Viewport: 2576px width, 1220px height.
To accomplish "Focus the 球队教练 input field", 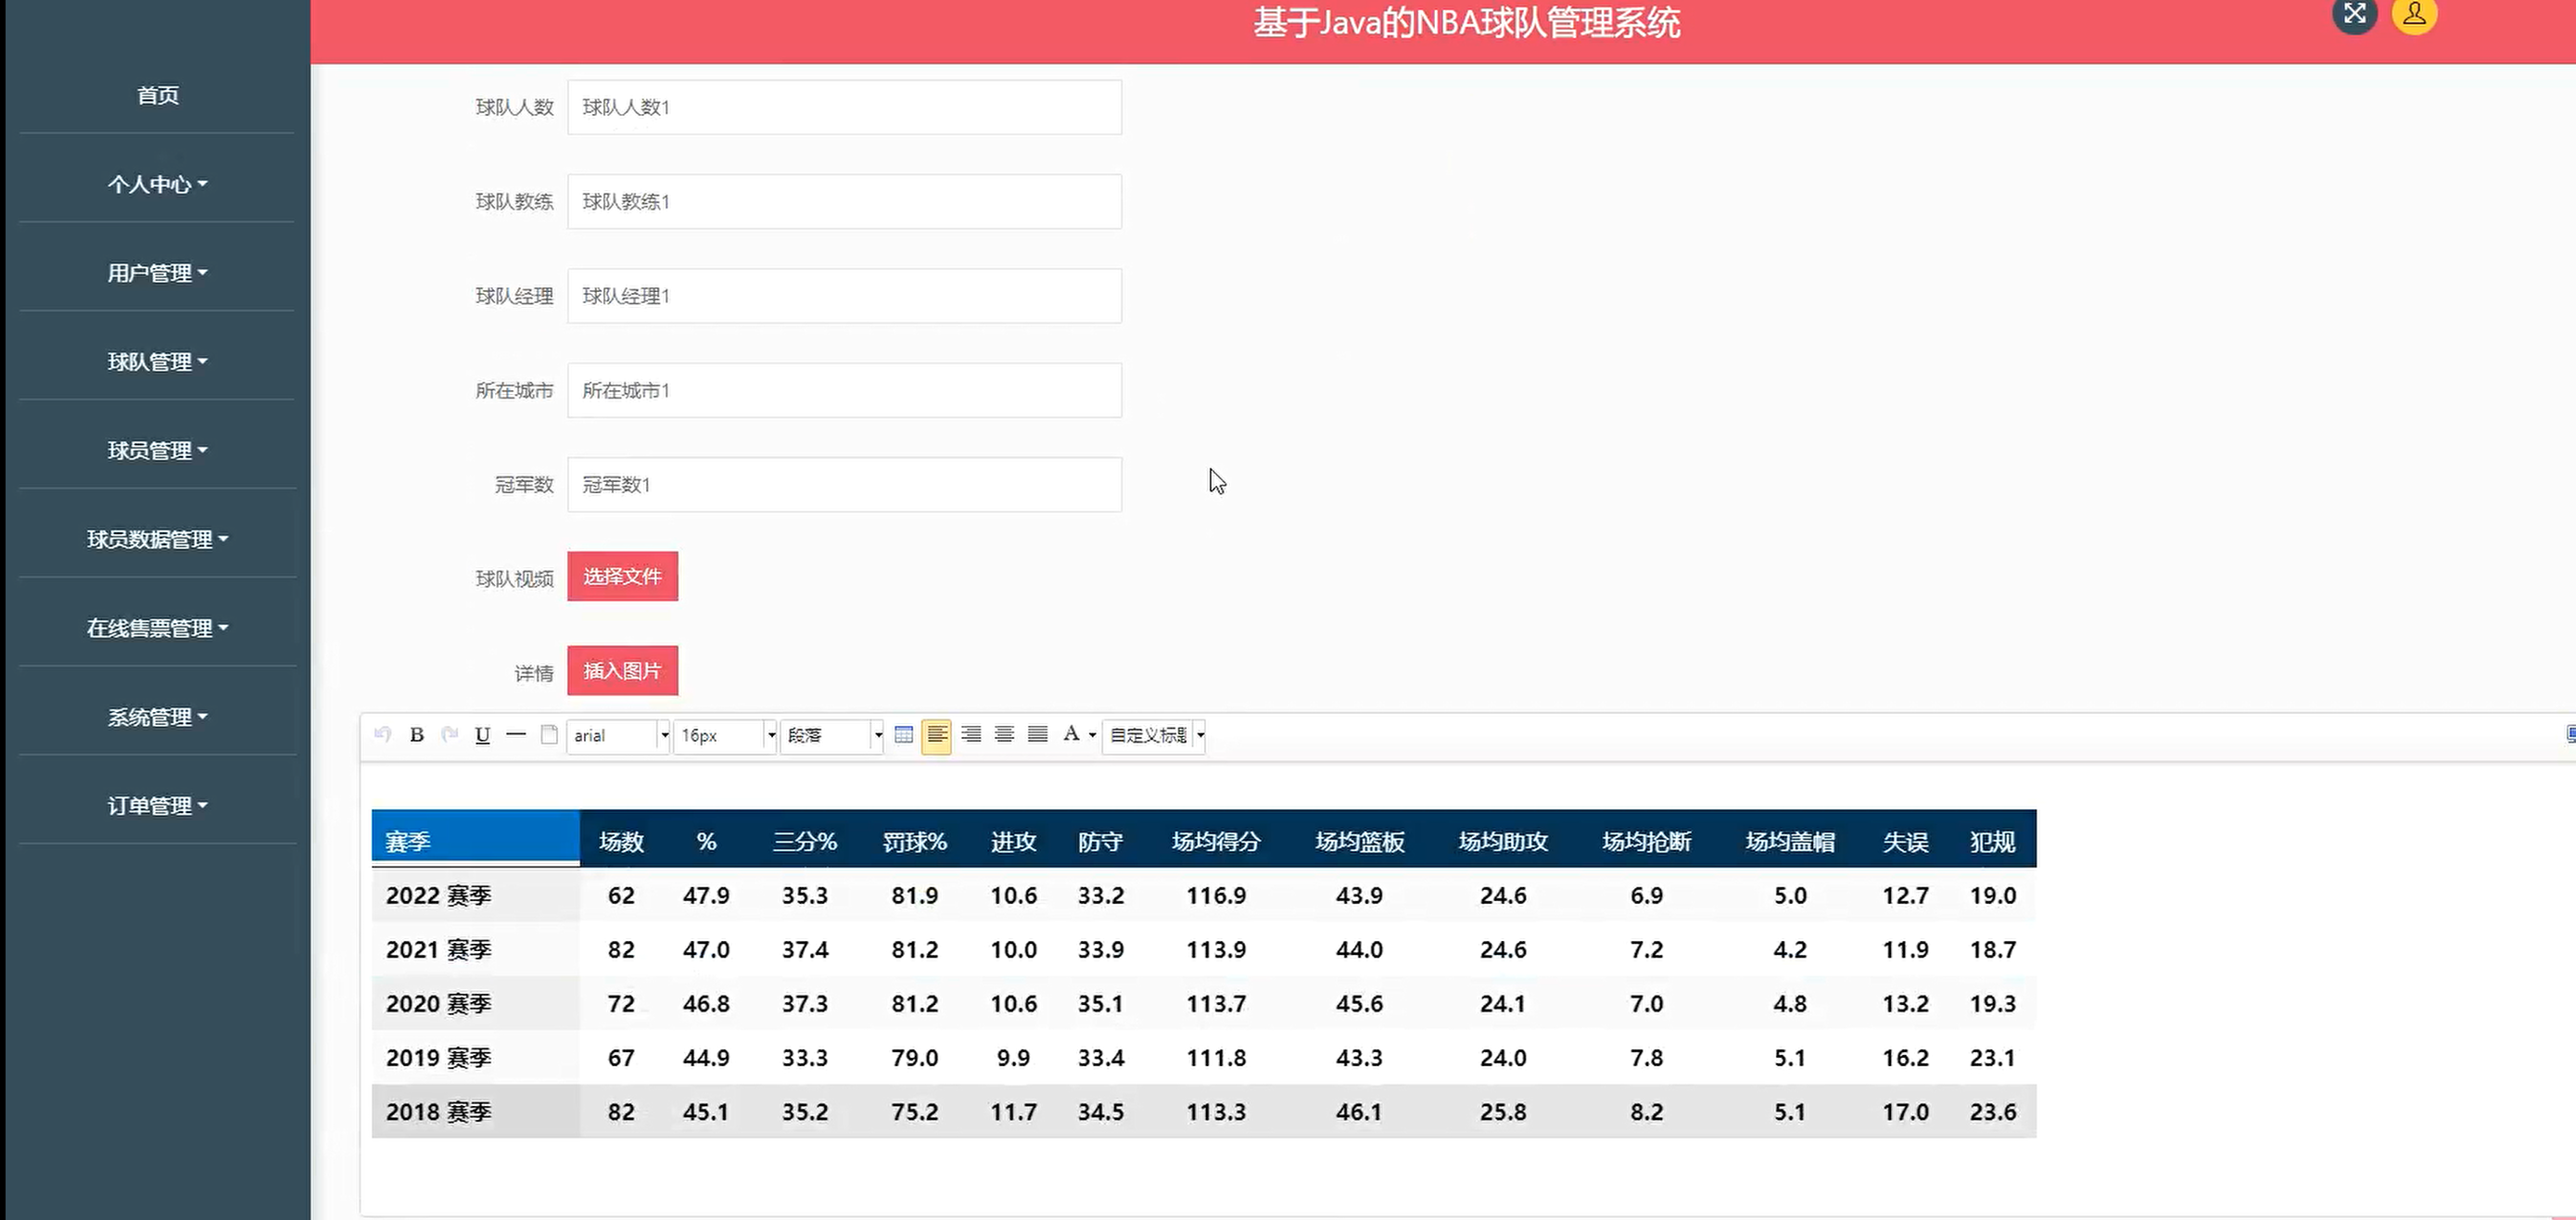I will [844, 201].
